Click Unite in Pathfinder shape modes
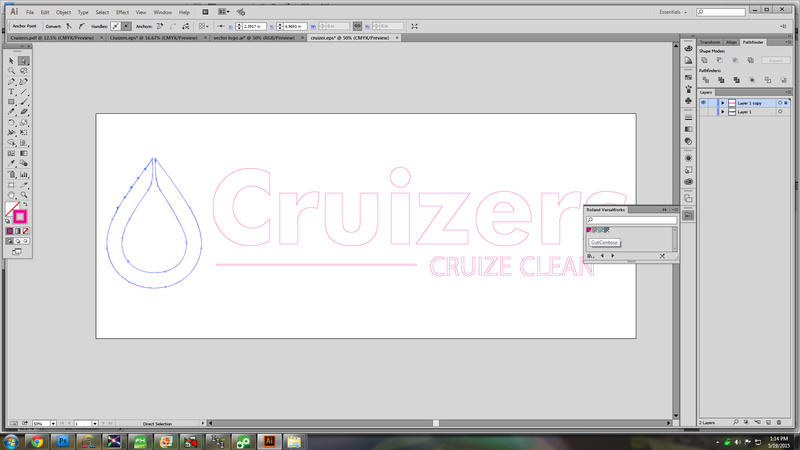Image resolution: width=800 pixels, height=450 pixels. pos(705,60)
